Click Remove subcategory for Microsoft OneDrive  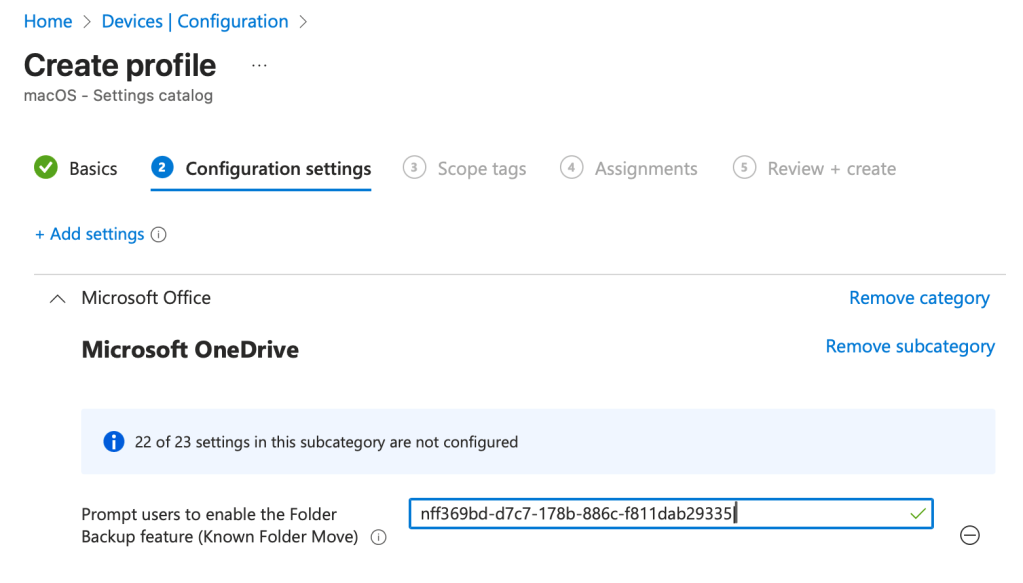[x=909, y=346]
